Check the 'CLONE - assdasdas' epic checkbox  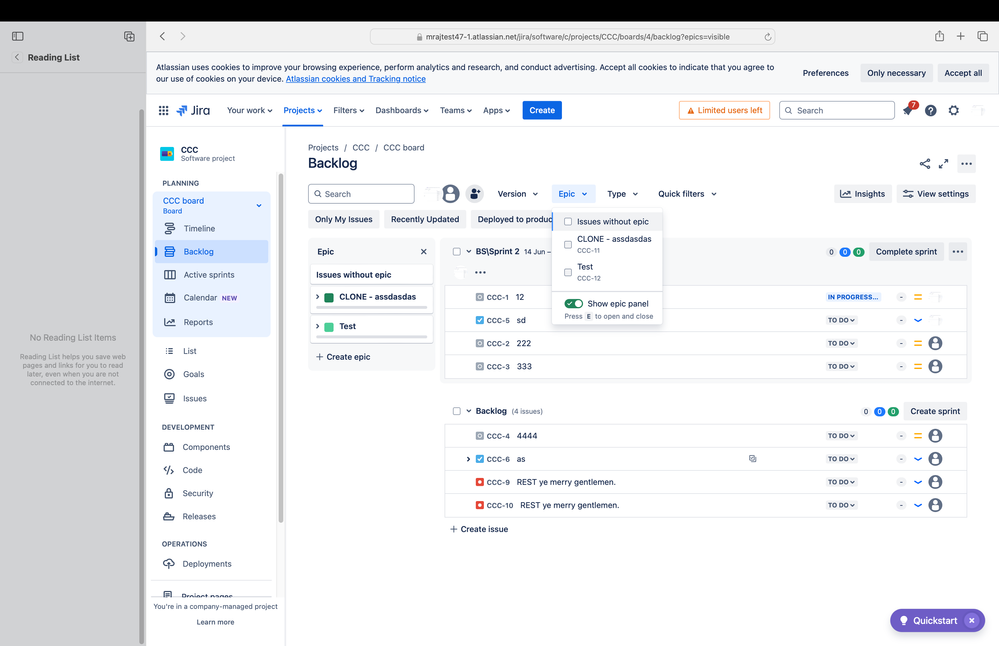[568, 245]
